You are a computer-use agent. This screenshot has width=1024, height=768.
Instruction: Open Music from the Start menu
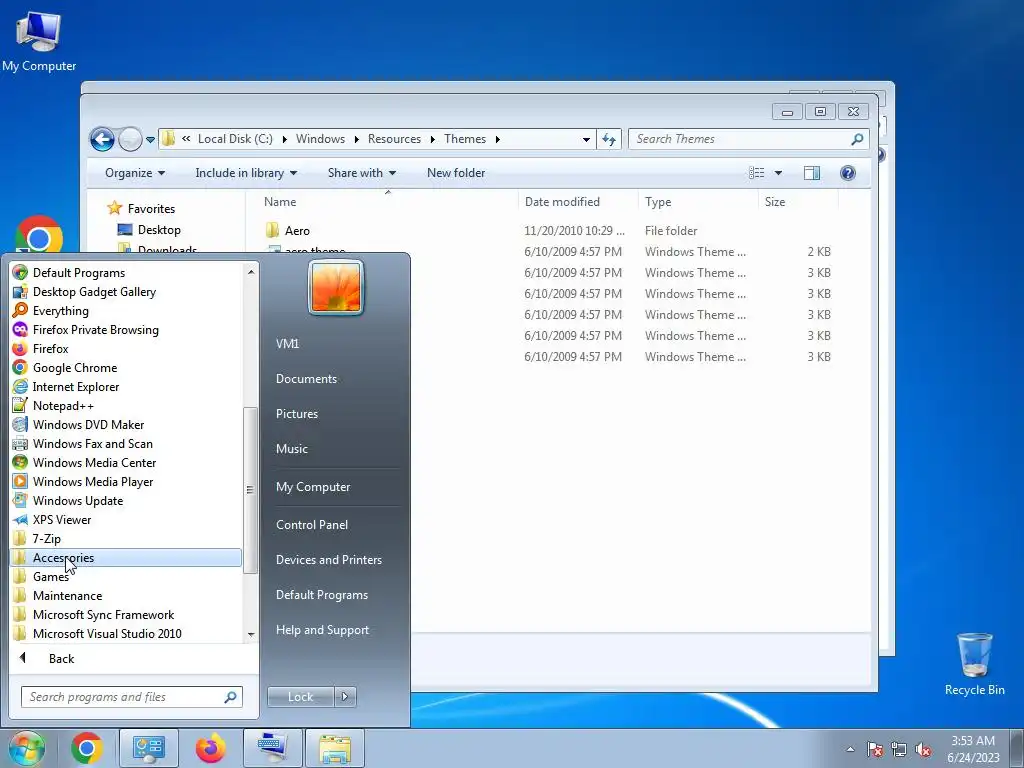(291, 449)
